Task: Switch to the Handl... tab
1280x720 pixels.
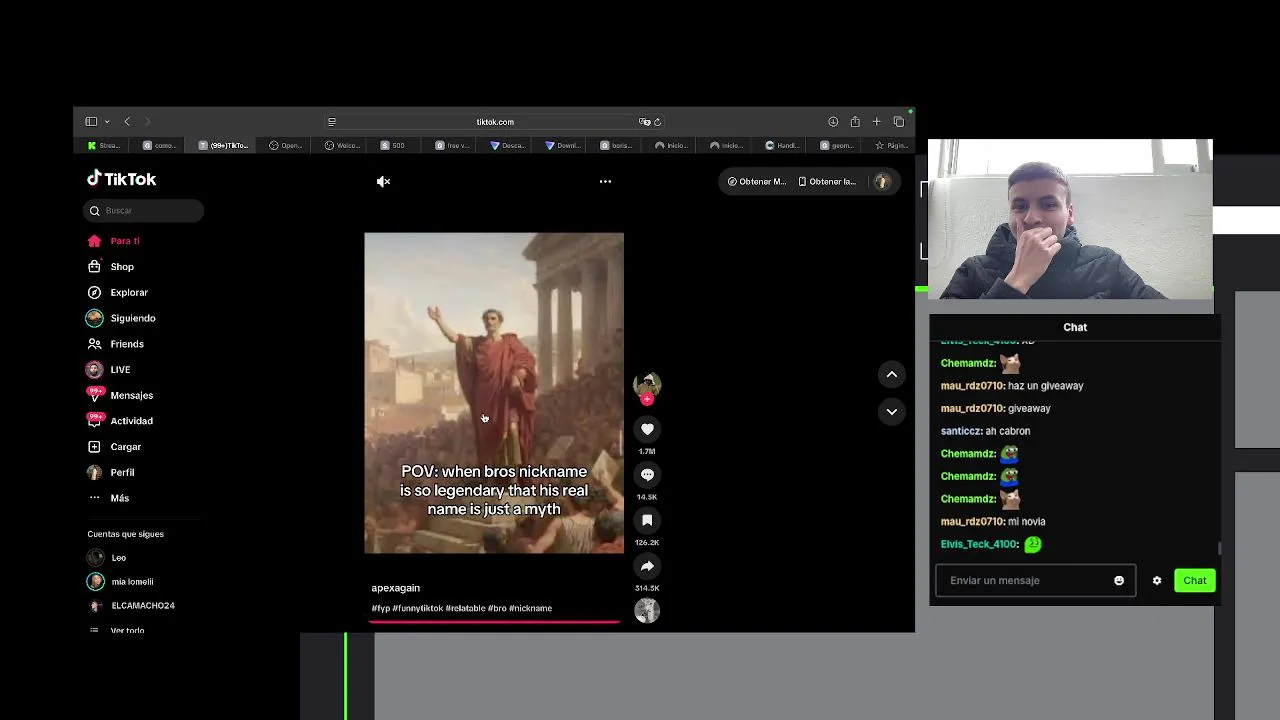Action: click(x=782, y=145)
